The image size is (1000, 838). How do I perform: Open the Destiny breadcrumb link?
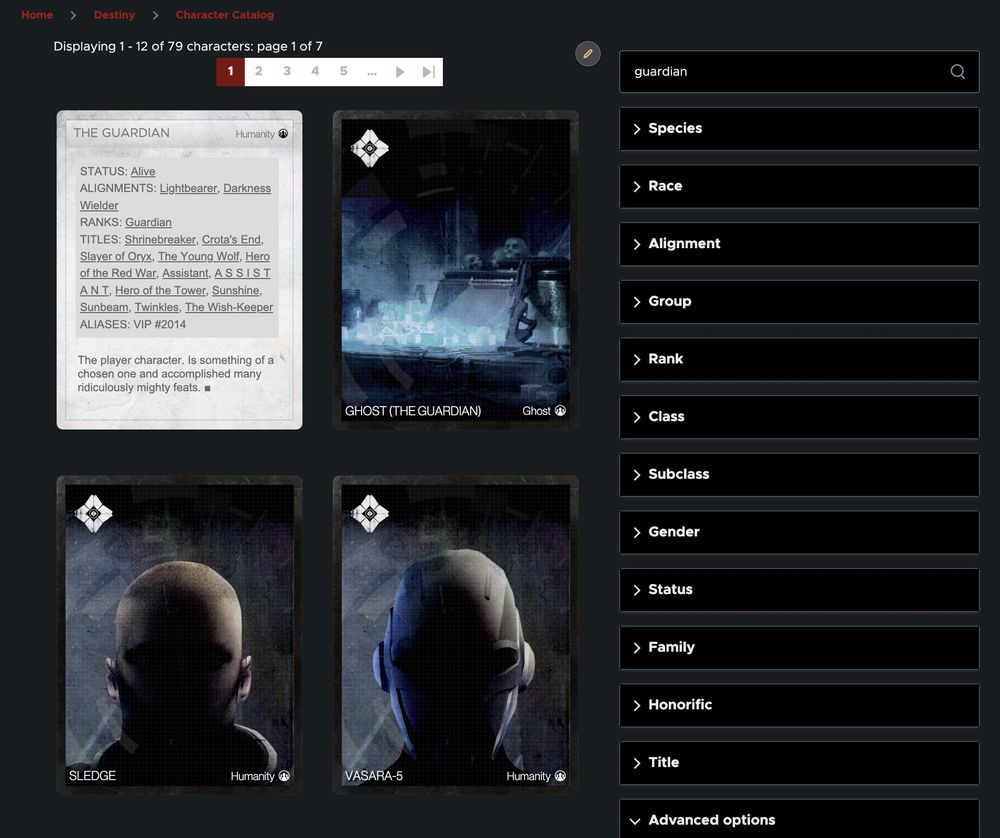(x=114, y=15)
